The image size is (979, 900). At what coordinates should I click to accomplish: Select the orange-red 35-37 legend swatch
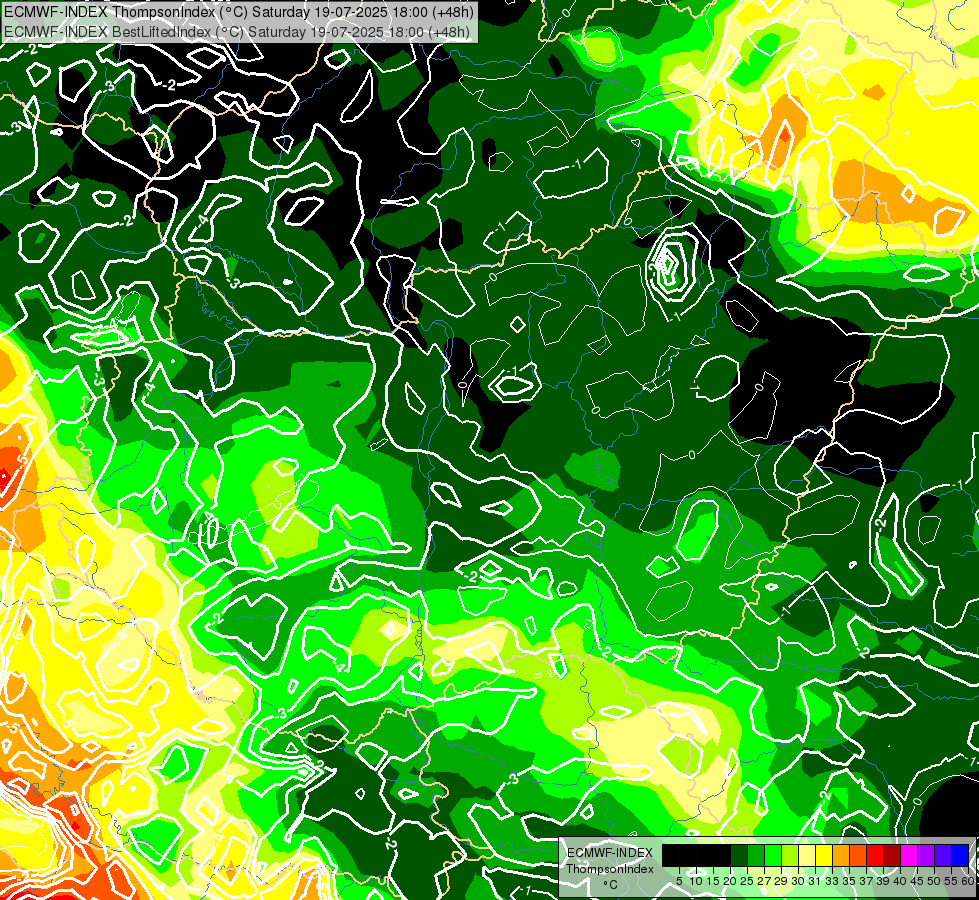tap(858, 855)
